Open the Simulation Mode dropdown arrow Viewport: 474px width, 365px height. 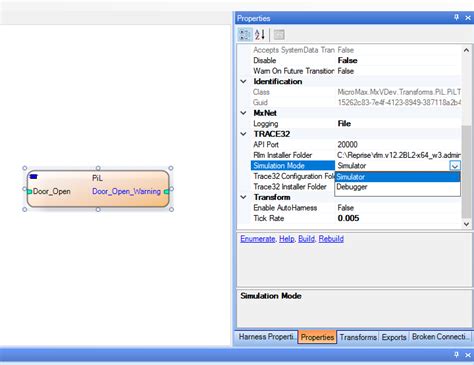coord(455,166)
